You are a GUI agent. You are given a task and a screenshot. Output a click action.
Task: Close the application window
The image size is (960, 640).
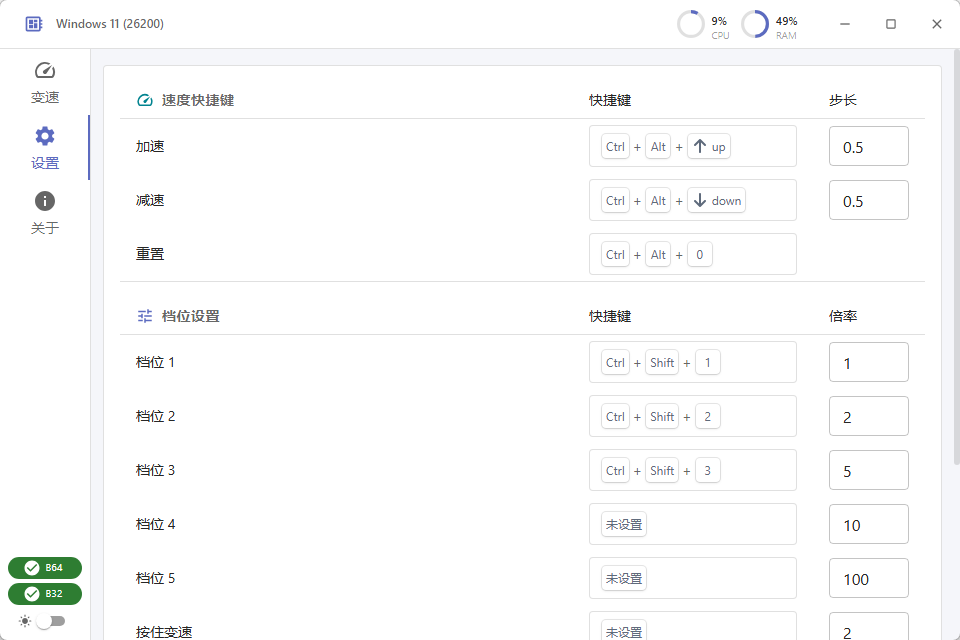pos(937,24)
